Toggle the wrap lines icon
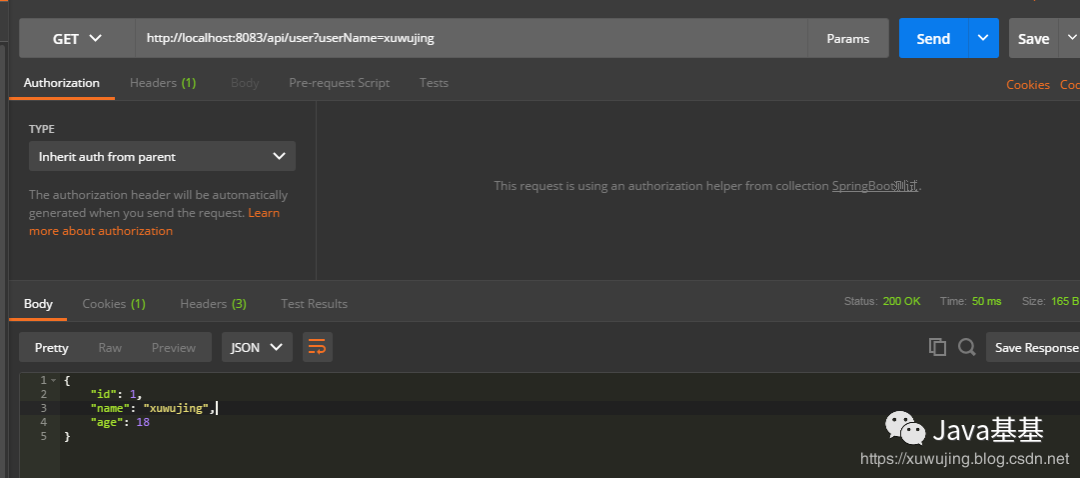Image resolution: width=1080 pixels, height=478 pixels. tap(317, 347)
